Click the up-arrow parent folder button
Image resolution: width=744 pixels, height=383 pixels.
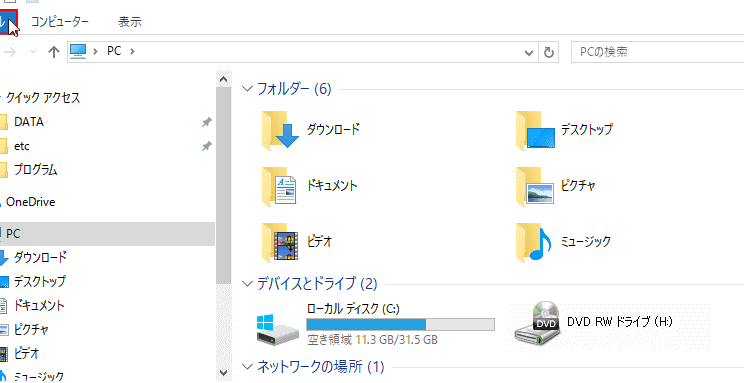pyautogui.click(x=54, y=52)
